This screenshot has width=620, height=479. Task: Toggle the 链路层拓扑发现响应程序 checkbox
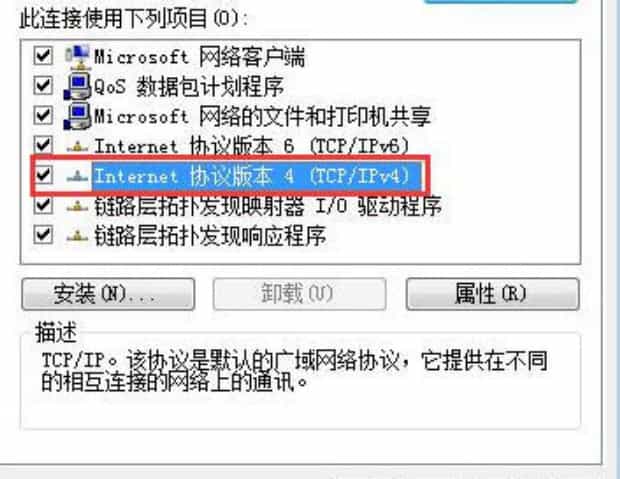click(43, 235)
